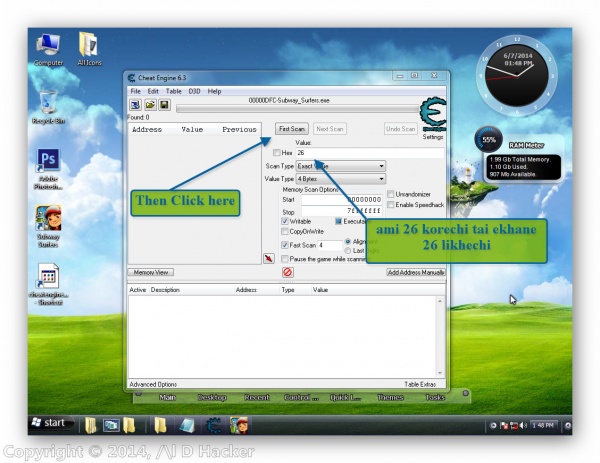Click the Address column header in results
The image size is (600, 463).
tap(147, 129)
